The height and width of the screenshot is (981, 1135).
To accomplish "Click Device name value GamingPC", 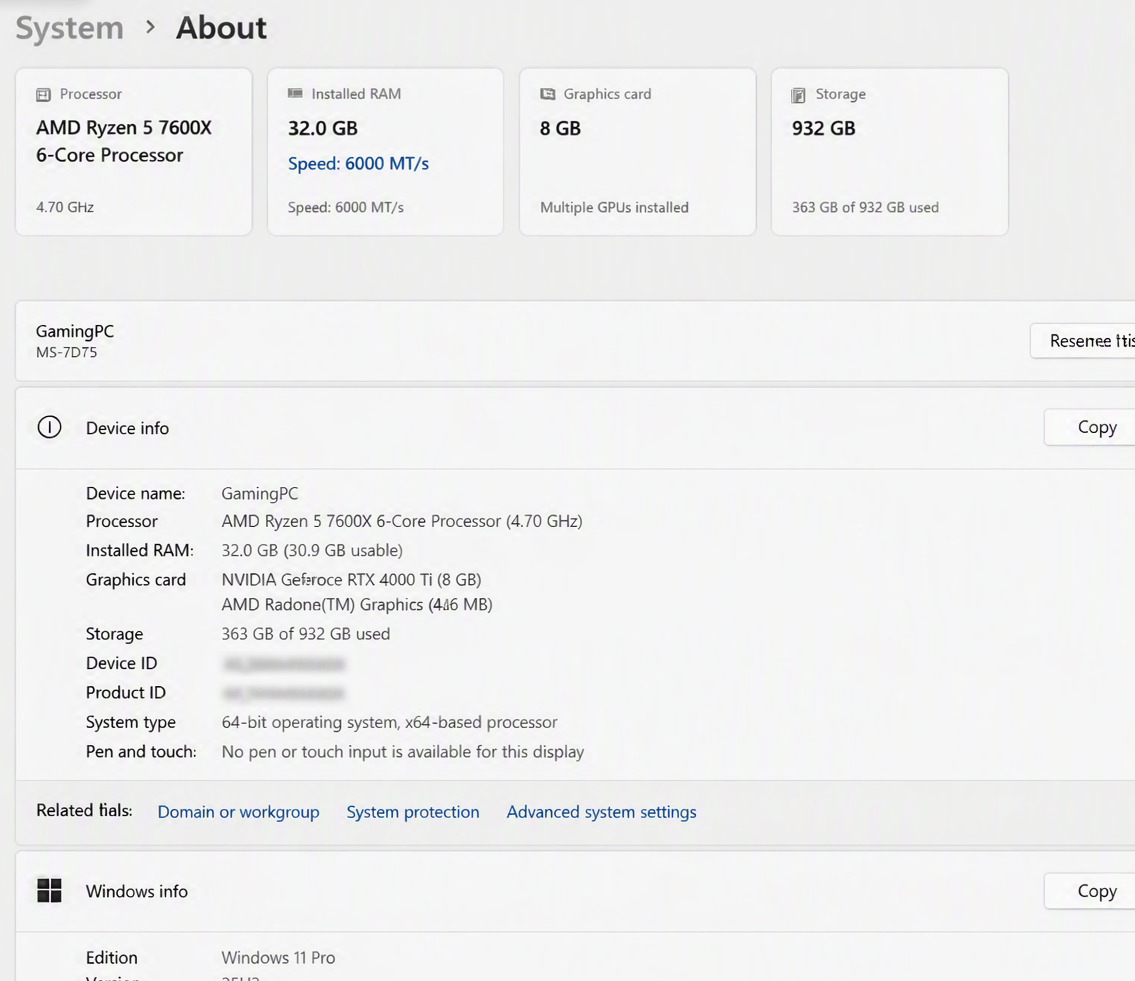I will click(259, 494).
